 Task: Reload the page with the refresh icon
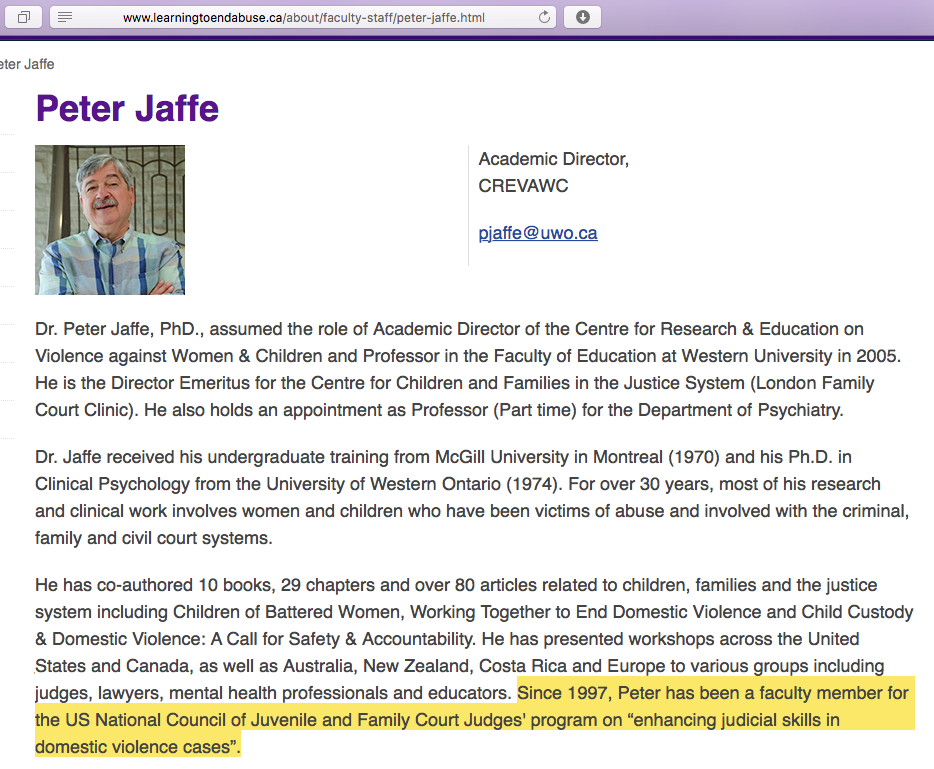[x=545, y=17]
